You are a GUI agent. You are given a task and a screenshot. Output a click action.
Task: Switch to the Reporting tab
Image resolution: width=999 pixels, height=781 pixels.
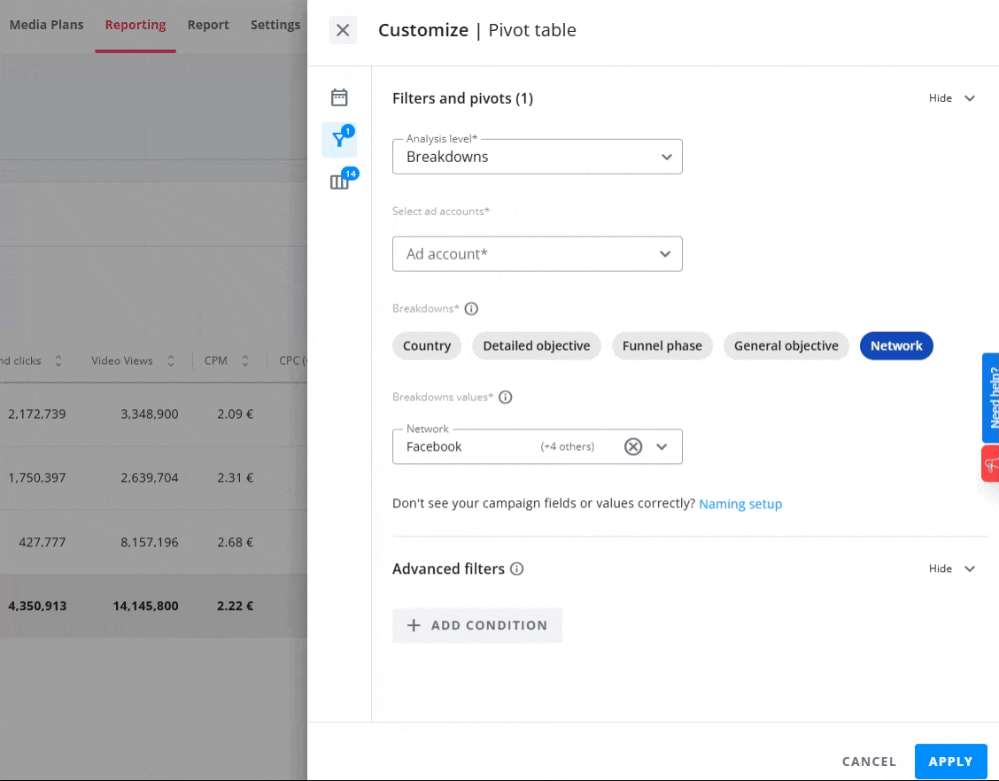click(135, 25)
